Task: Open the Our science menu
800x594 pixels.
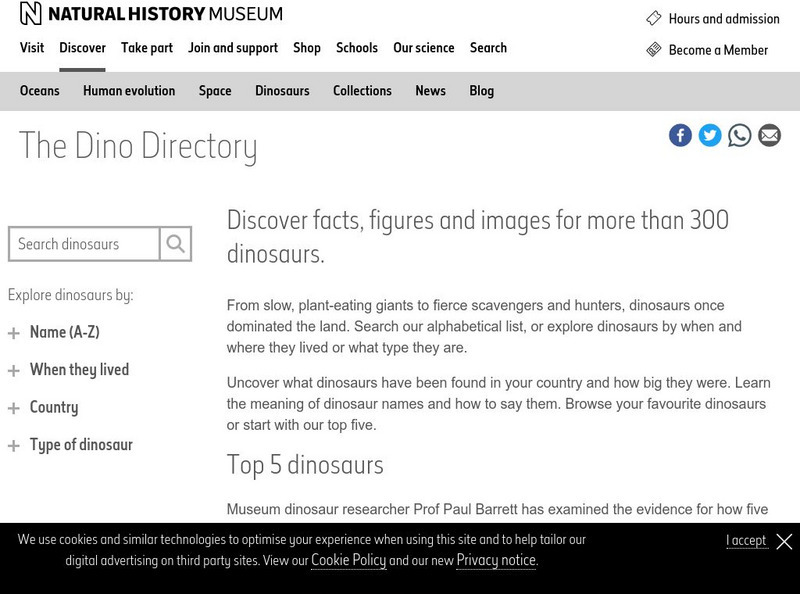Action: tap(423, 48)
